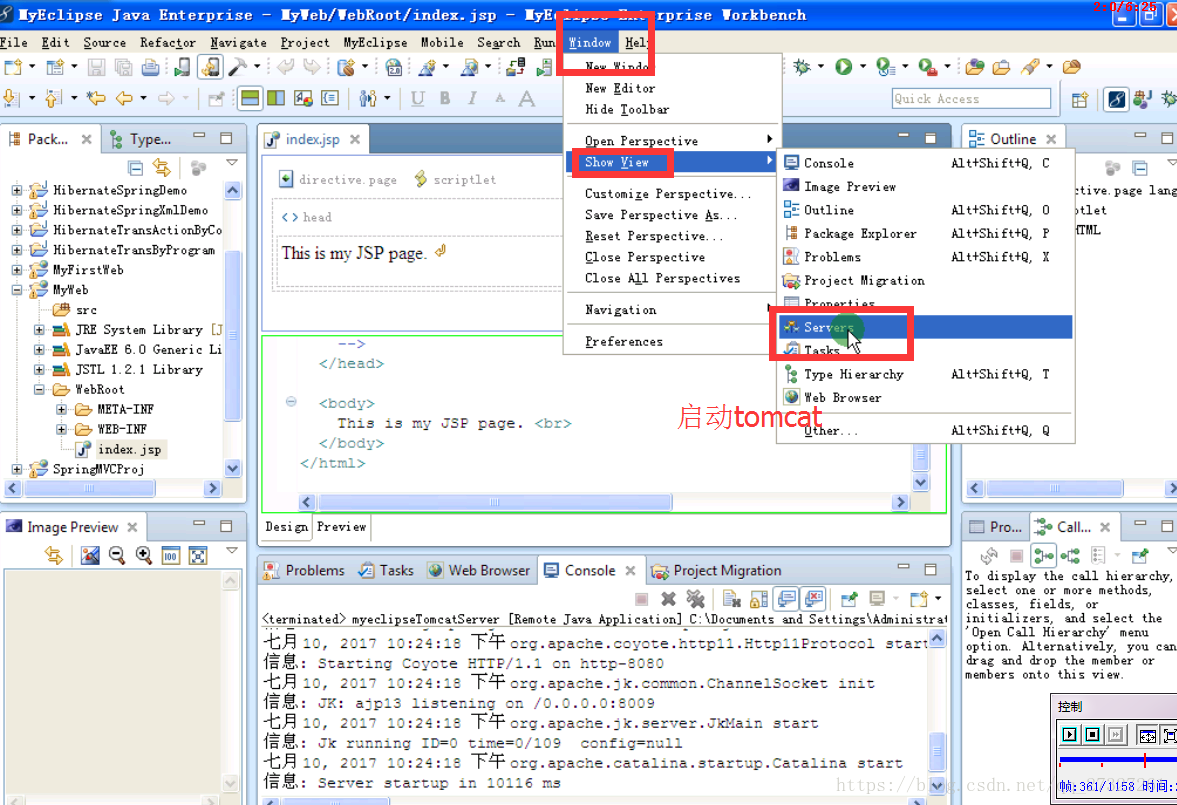Screen dimensions: 1177x805
Task: Click the Run green play toolbar button
Action: (x=844, y=68)
